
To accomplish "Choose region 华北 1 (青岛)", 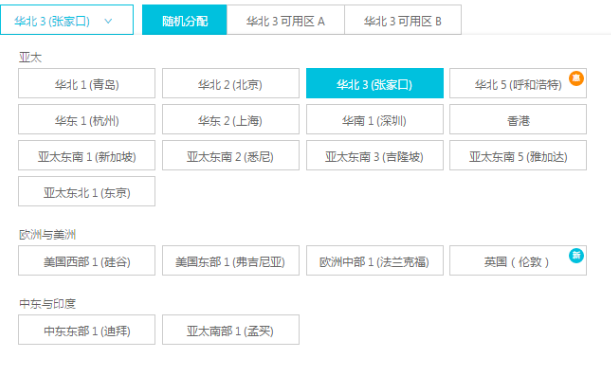I will [x=87, y=83].
